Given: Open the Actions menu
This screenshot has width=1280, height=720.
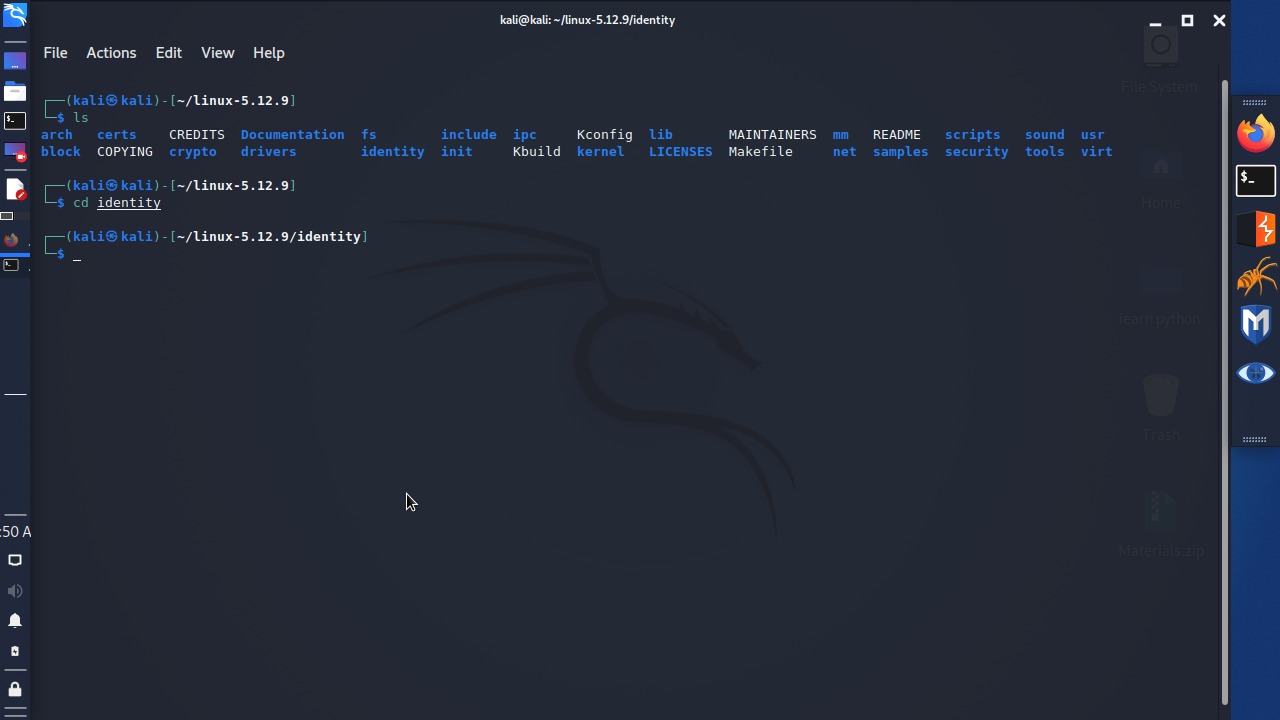Looking at the screenshot, I should pyautogui.click(x=111, y=53).
